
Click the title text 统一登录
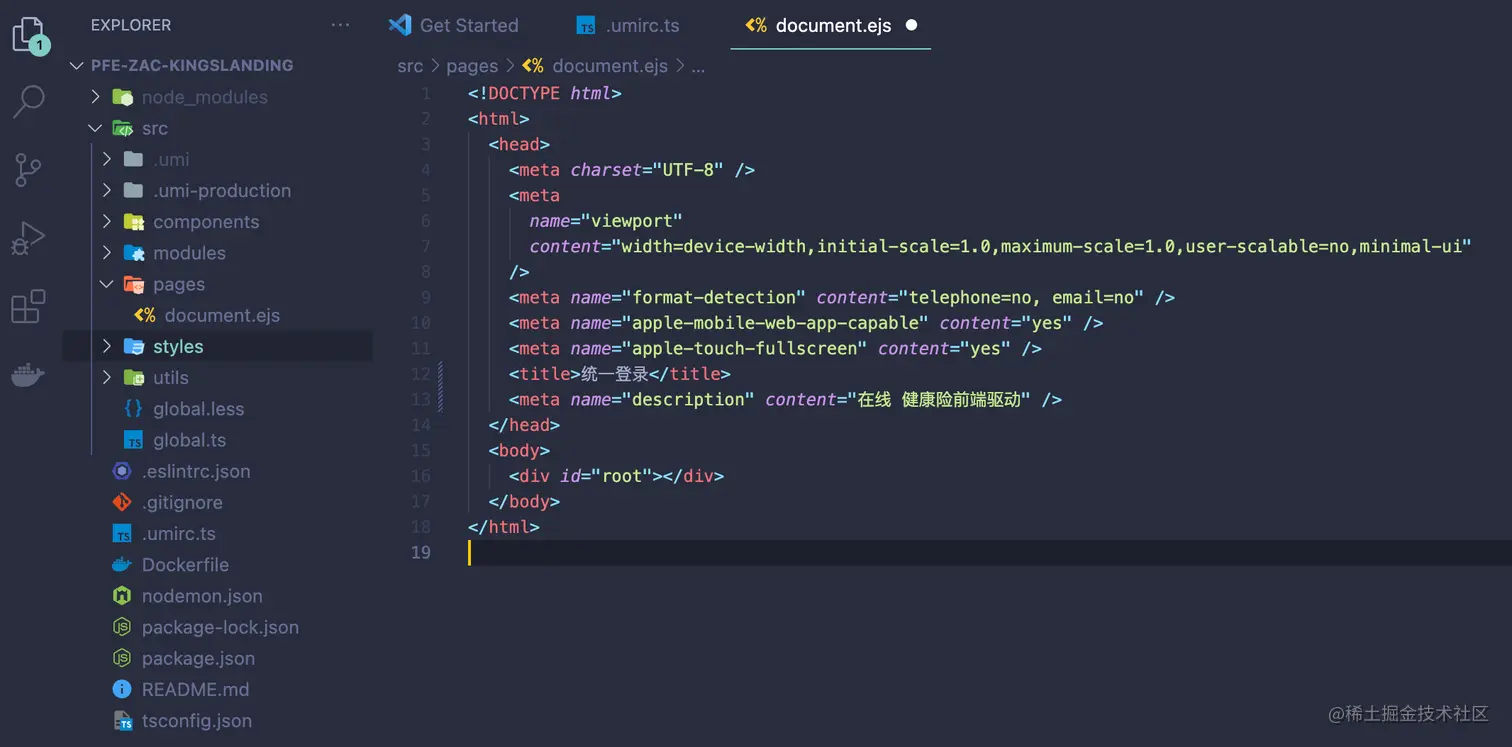615,374
